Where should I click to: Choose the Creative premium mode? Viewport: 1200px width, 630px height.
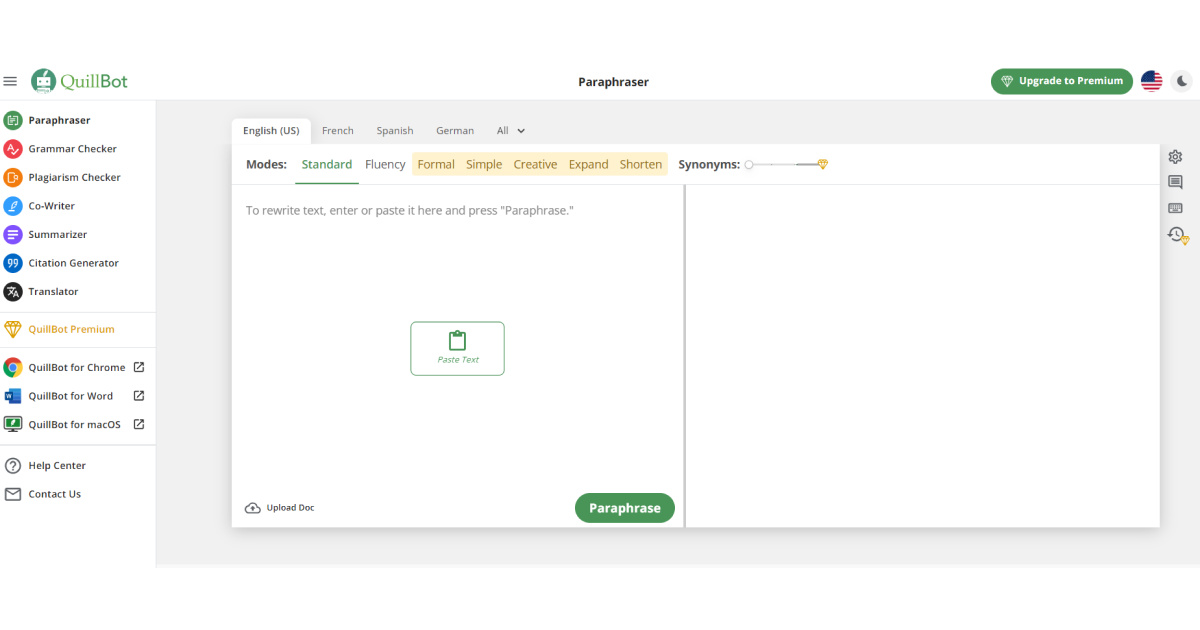535,165
